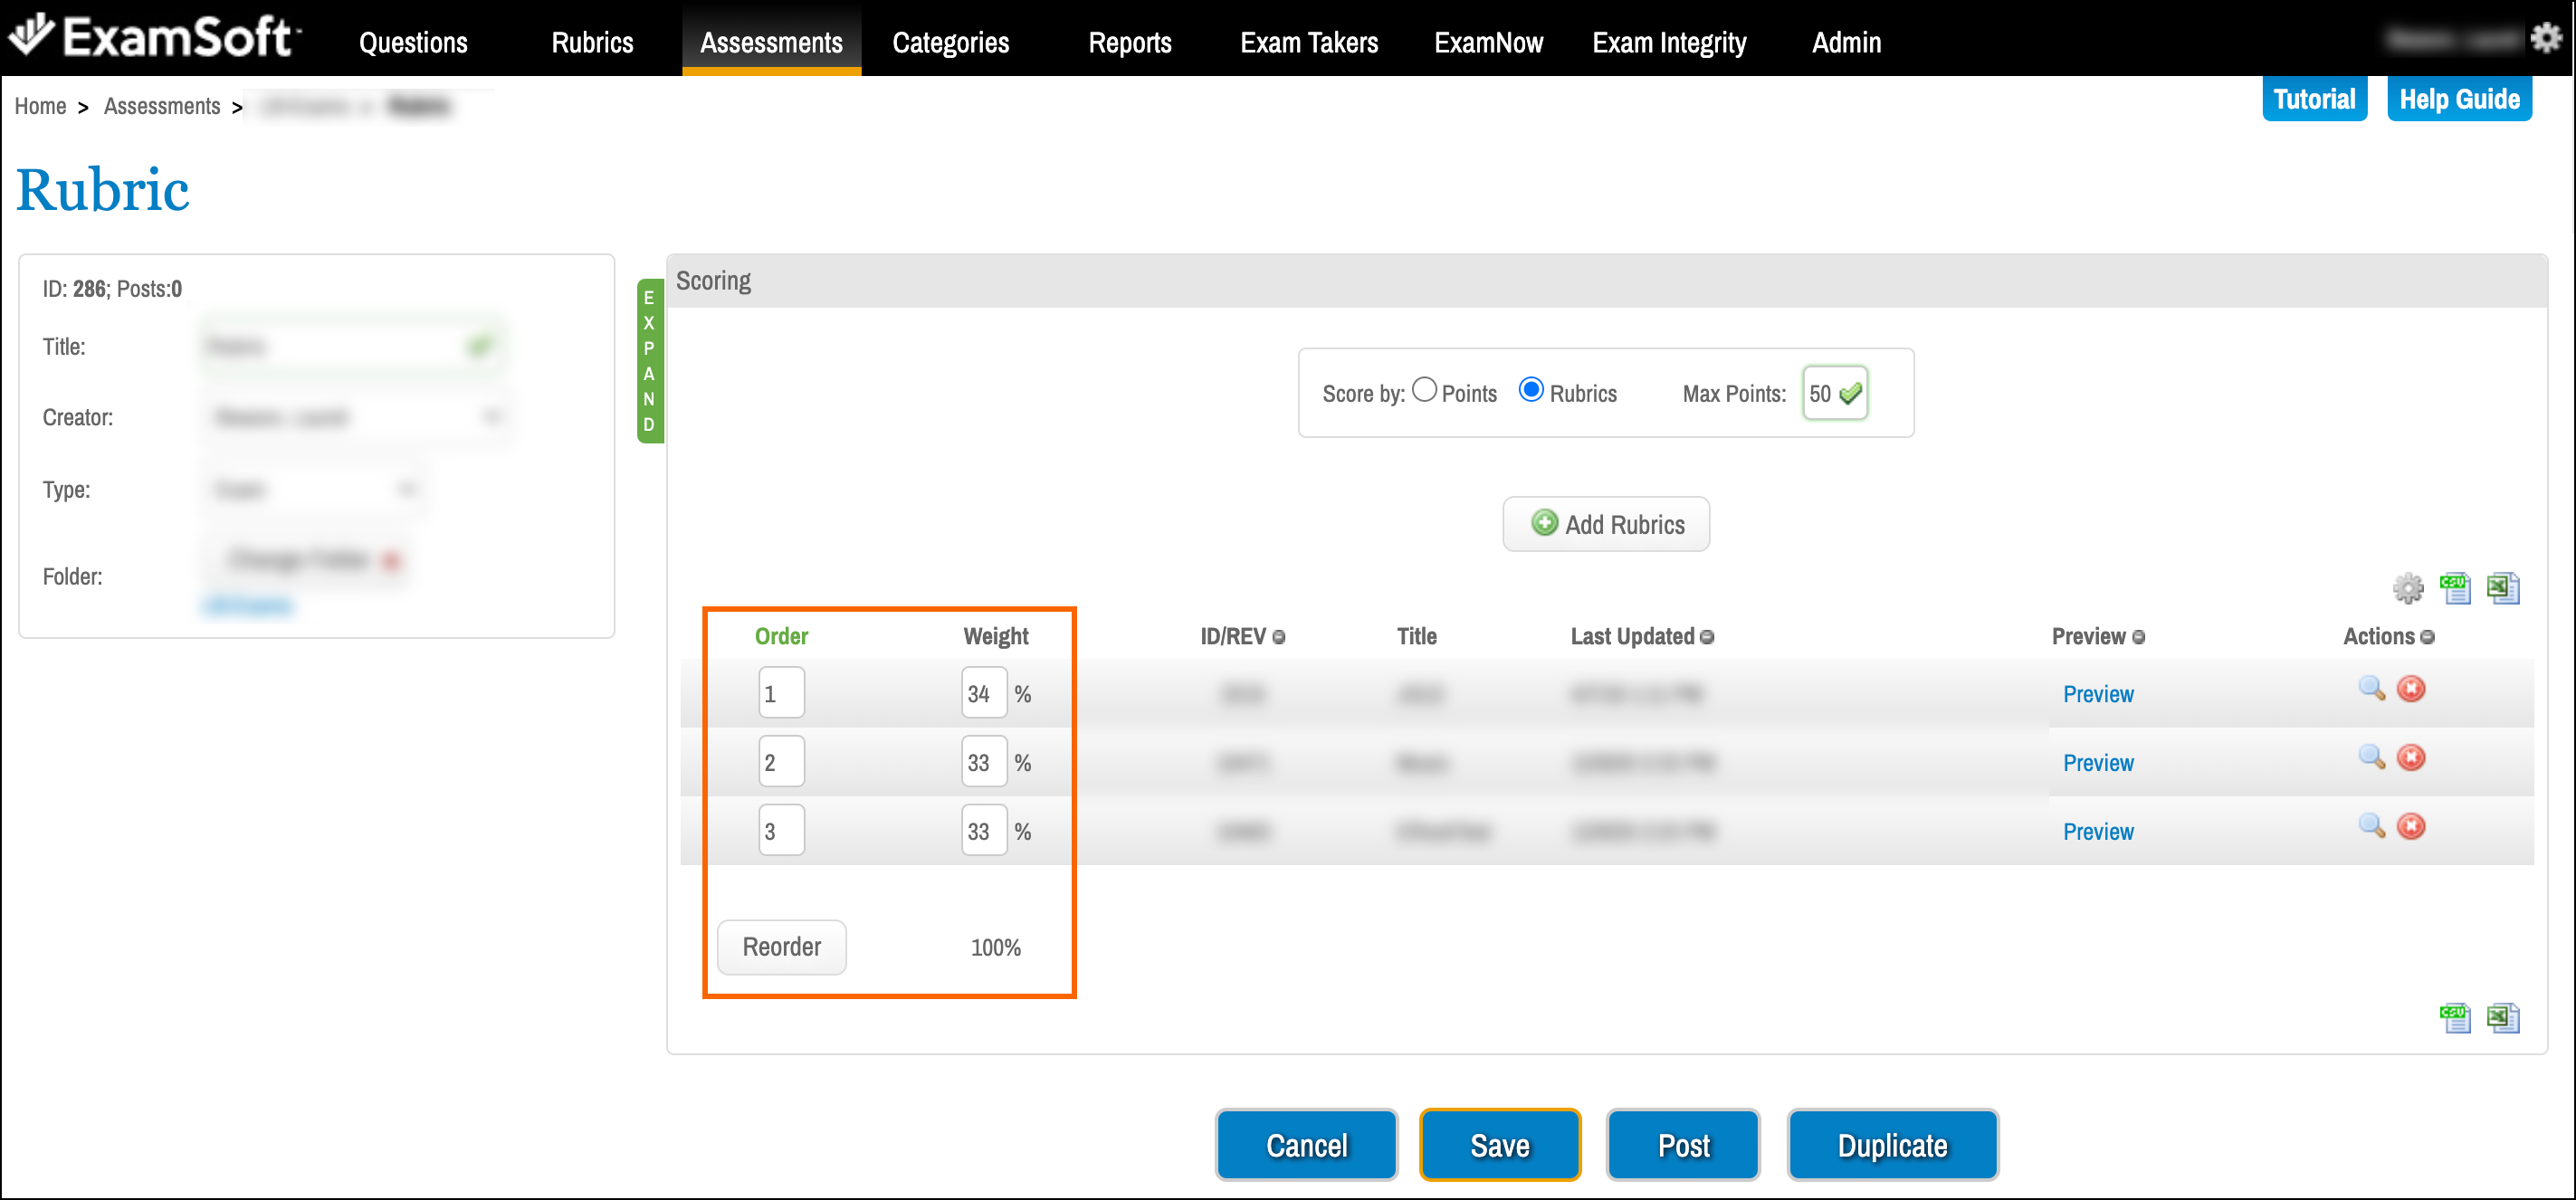Image resolution: width=2576 pixels, height=1200 pixels.
Task: Open the Reports menu
Action: point(1130,42)
